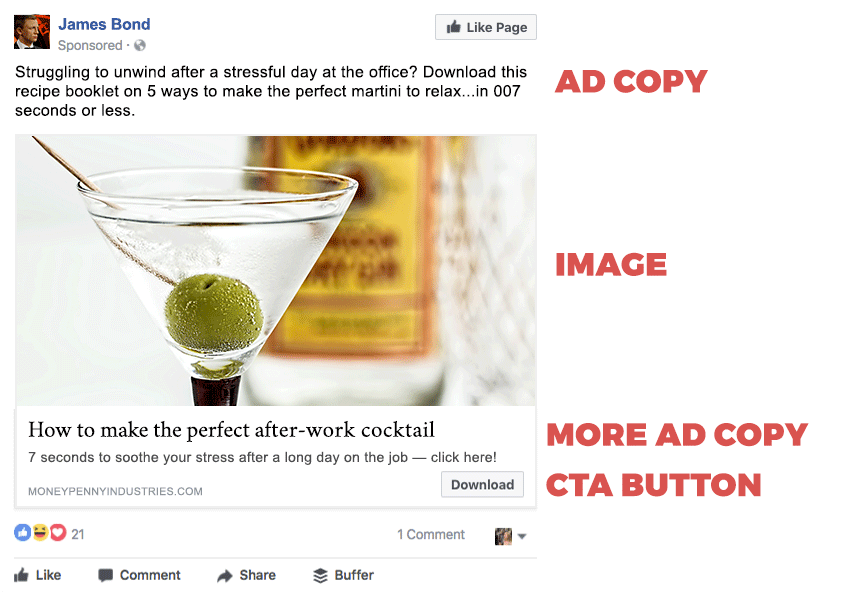Image resolution: width=864 pixels, height=592 pixels.
Task: Like the post with thumbs-up button
Action: [37, 575]
